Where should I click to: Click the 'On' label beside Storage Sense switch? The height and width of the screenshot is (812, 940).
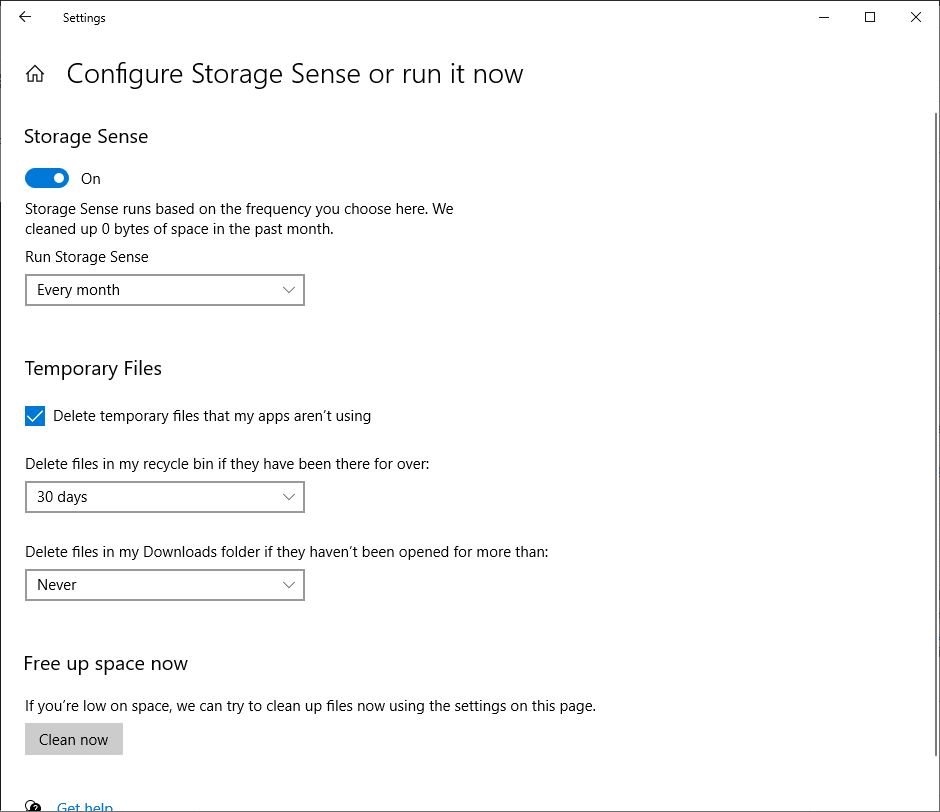pos(91,179)
